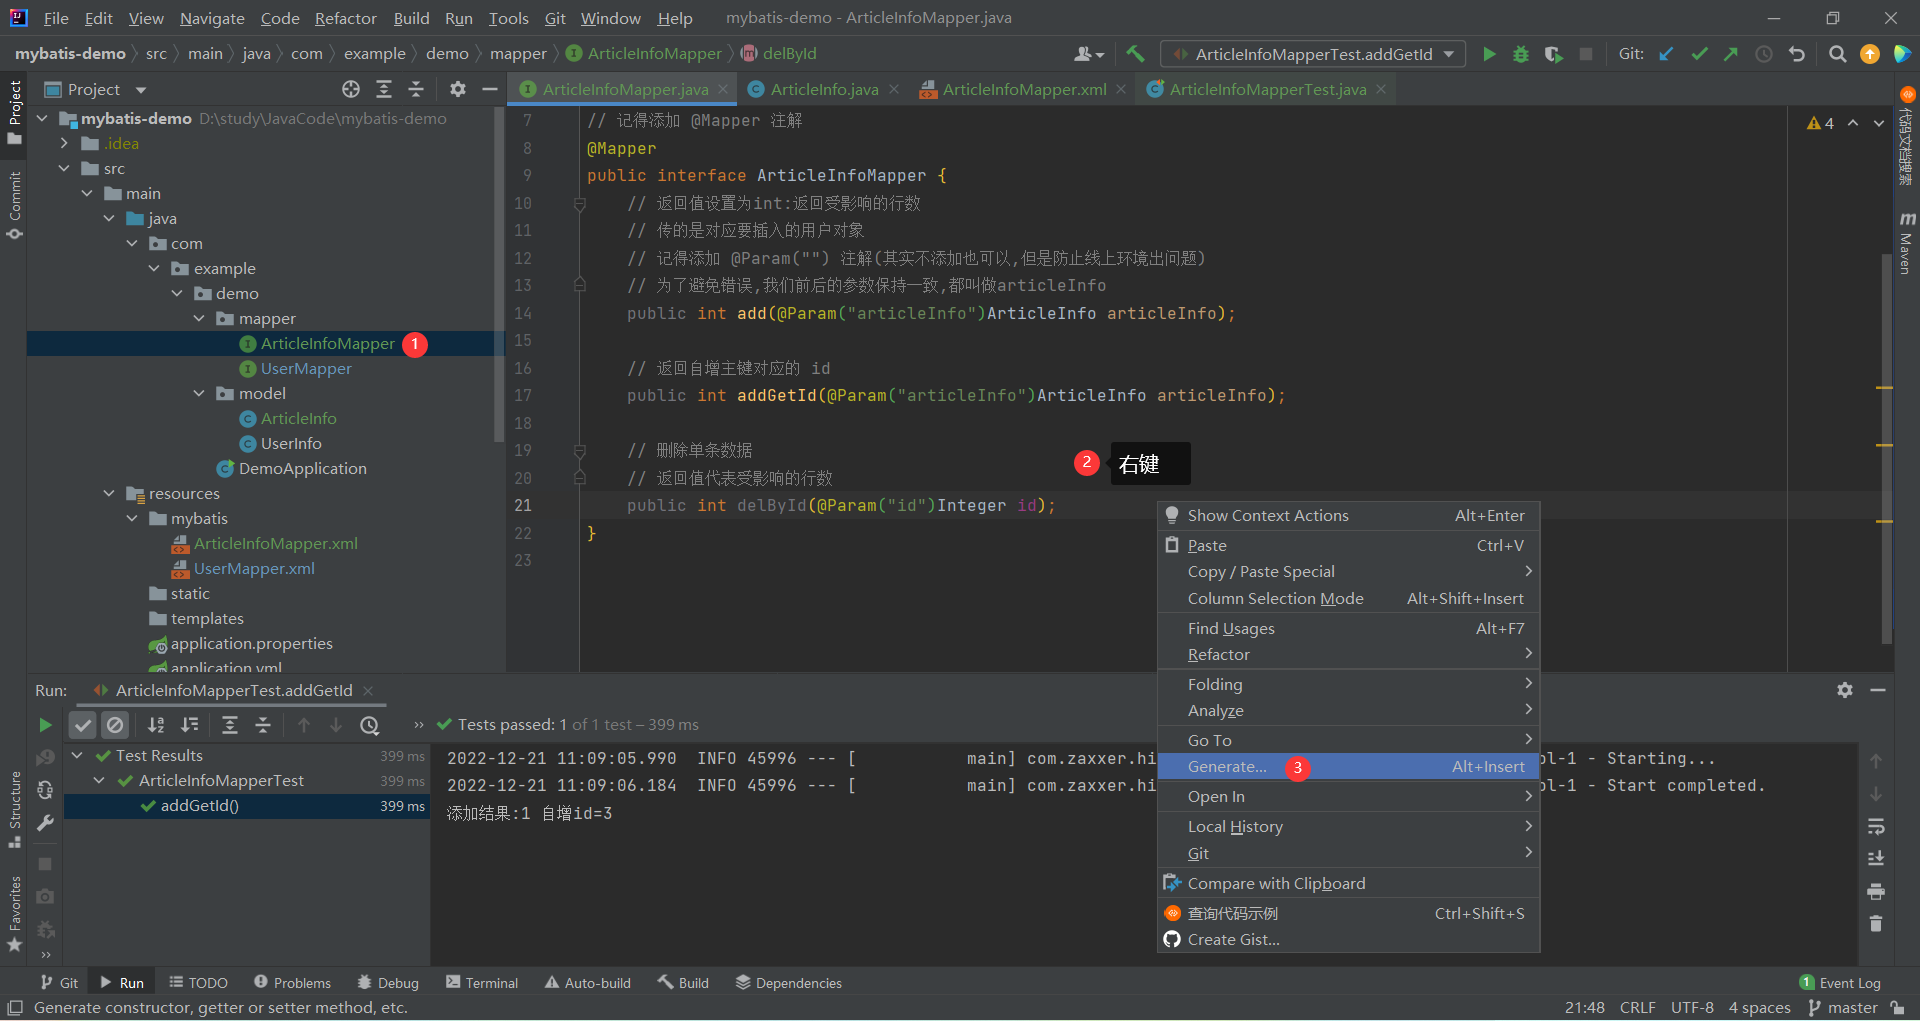
Task: Toggle soft-wrap in console
Action: [x=1876, y=826]
